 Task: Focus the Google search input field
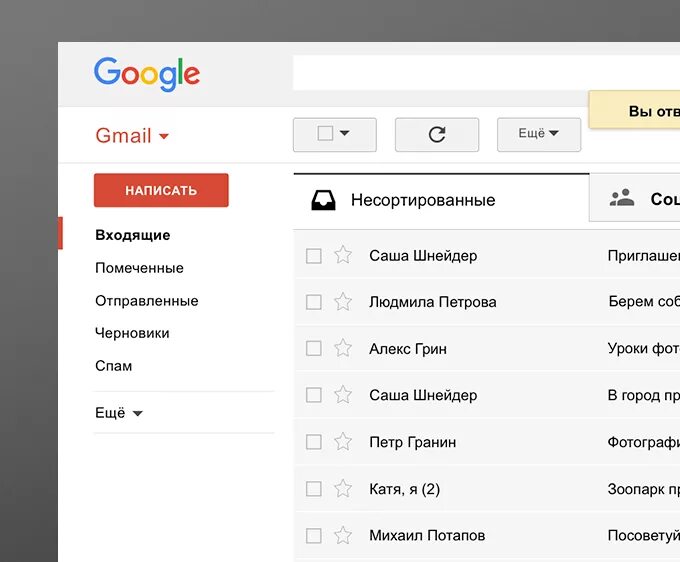(x=486, y=72)
